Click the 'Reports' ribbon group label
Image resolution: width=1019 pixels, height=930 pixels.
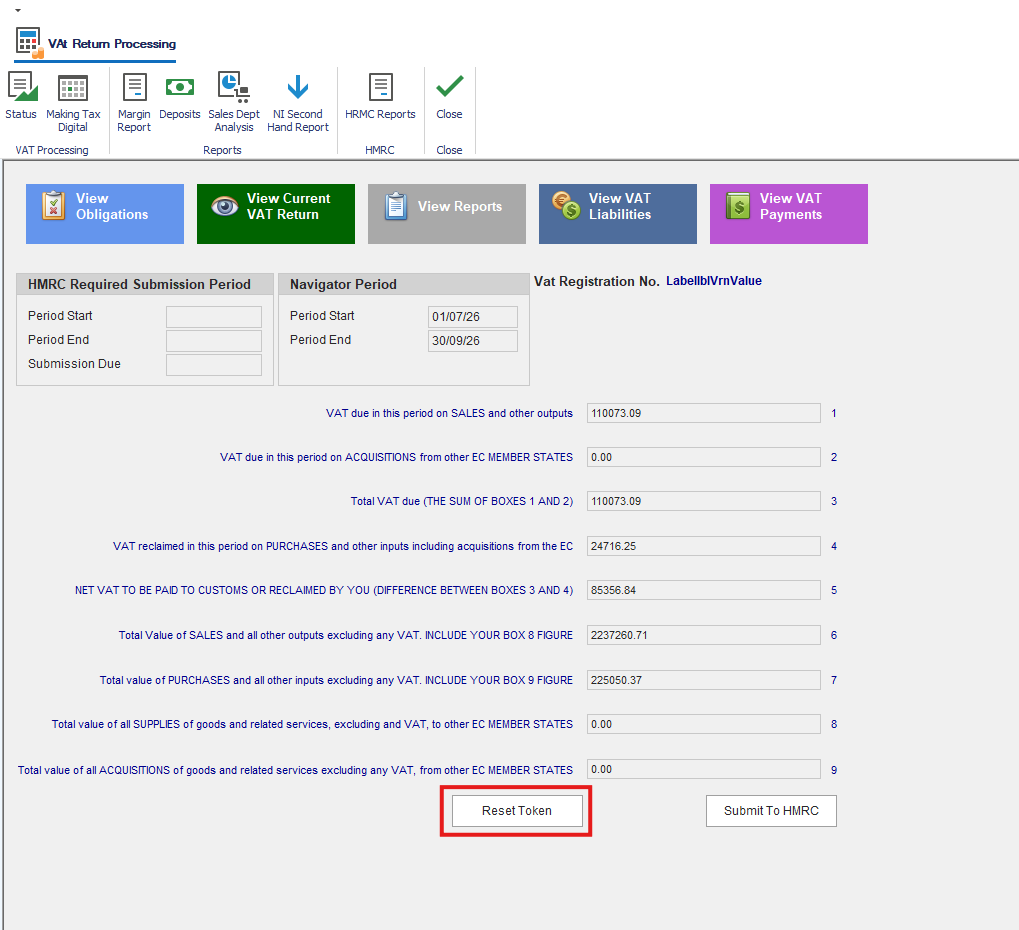(x=222, y=150)
